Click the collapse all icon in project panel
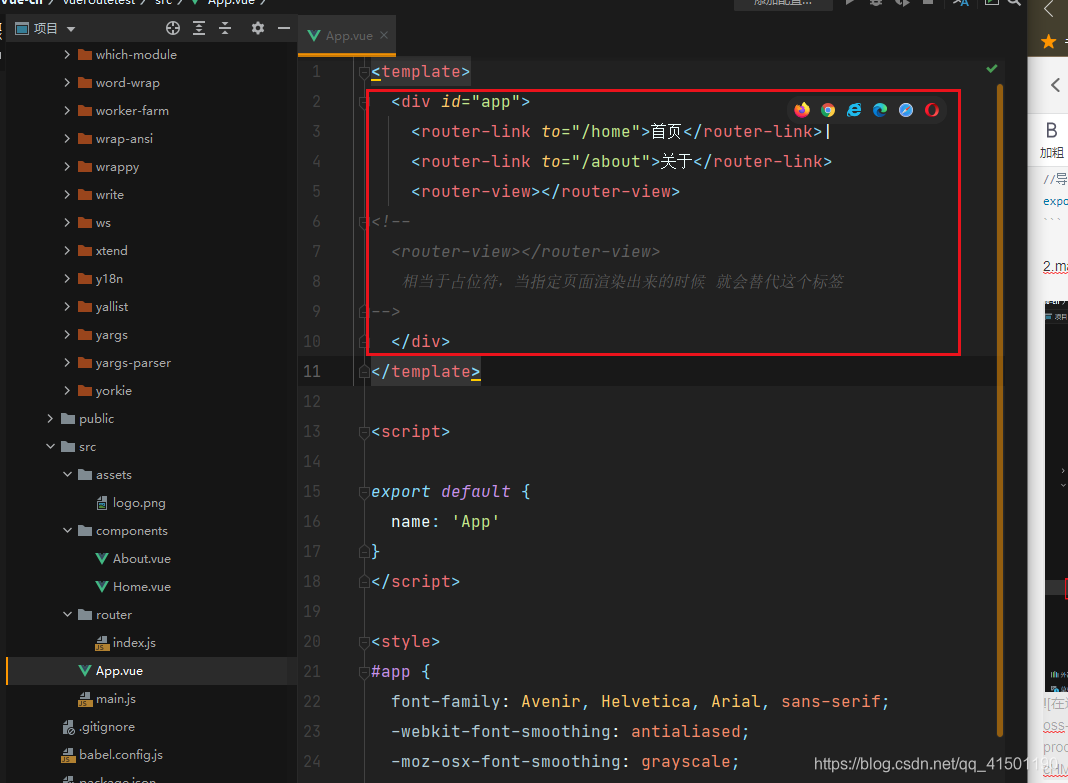1068x783 pixels. click(x=225, y=28)
